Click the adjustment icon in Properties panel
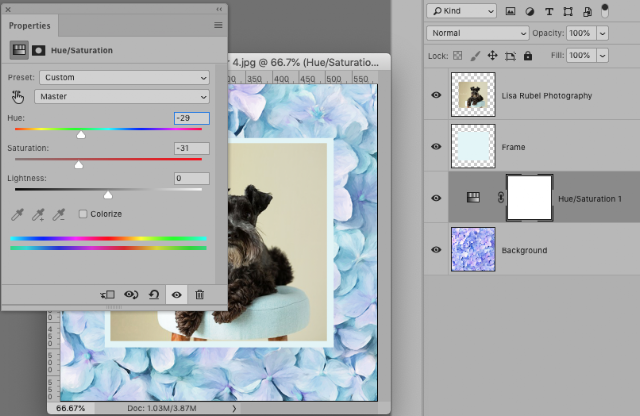This screenshot has width=640, height=416. (19, 50)
